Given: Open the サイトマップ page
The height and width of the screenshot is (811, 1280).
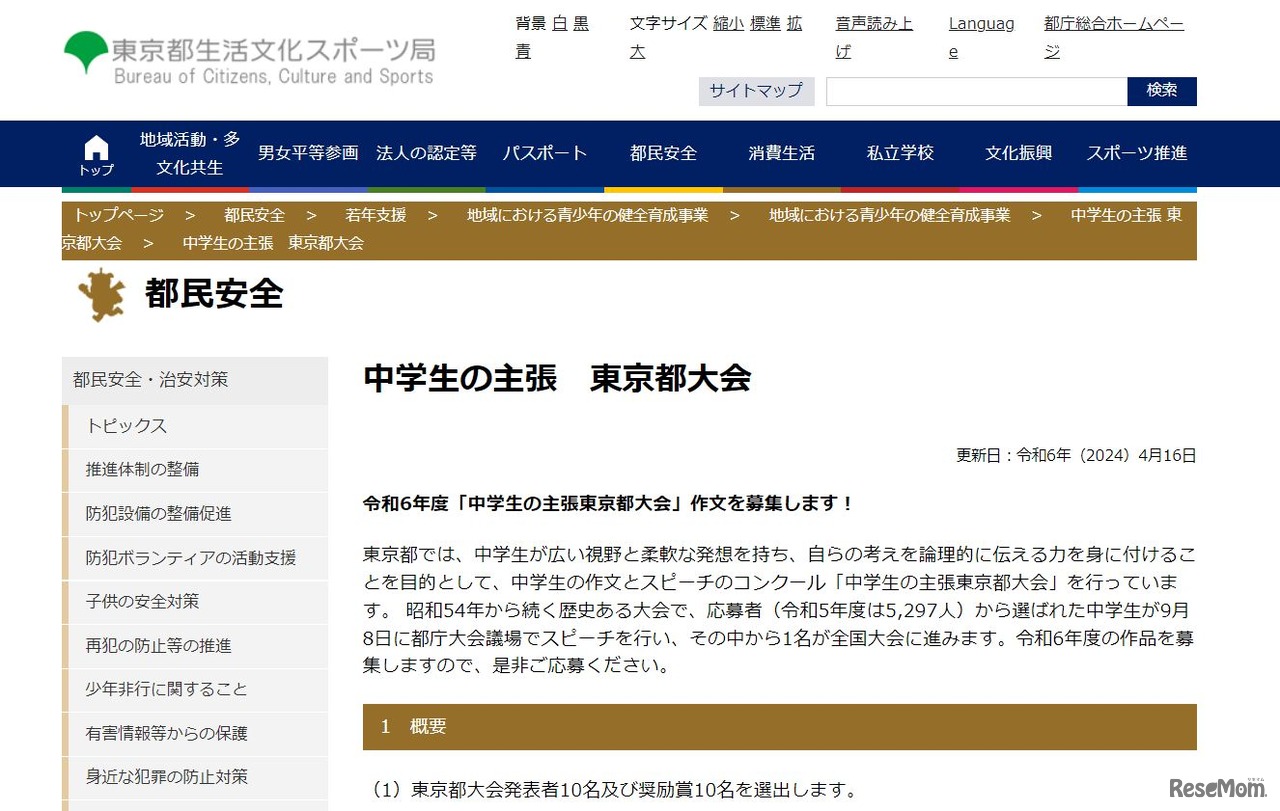Looking at the screenshot, I should (756, 90).
